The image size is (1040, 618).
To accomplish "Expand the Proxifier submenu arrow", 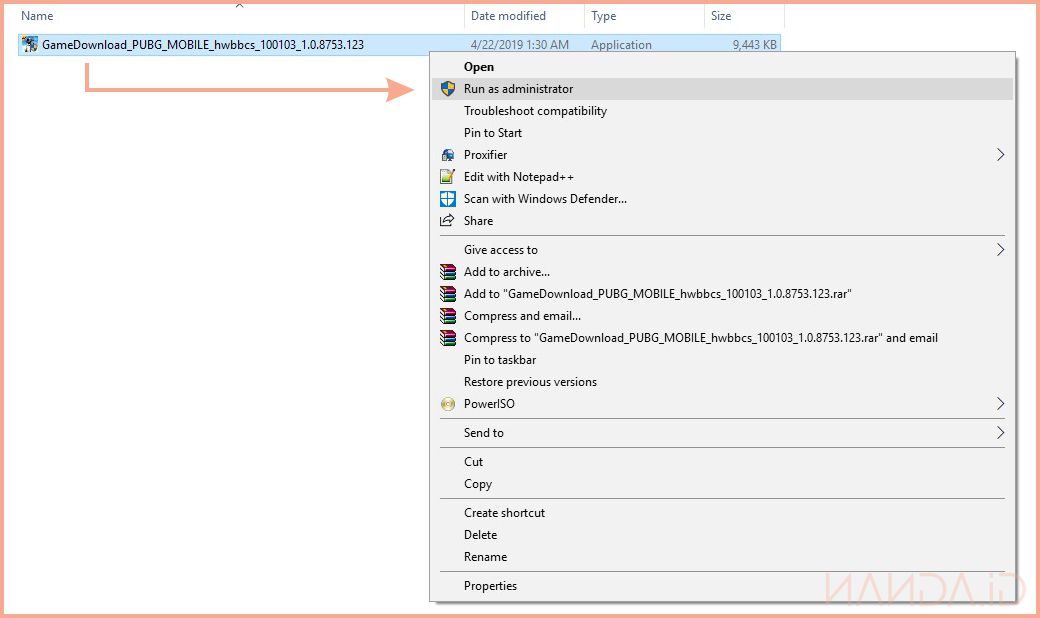I will coord(999,155).
